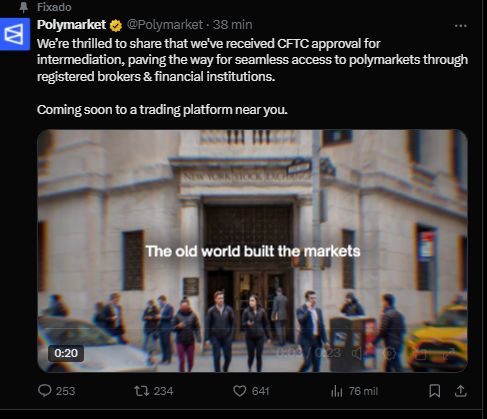The height and width of the screenshot is (419, 487).
Task: Seek using the faint video progress bar
Action: click(252, 330)
